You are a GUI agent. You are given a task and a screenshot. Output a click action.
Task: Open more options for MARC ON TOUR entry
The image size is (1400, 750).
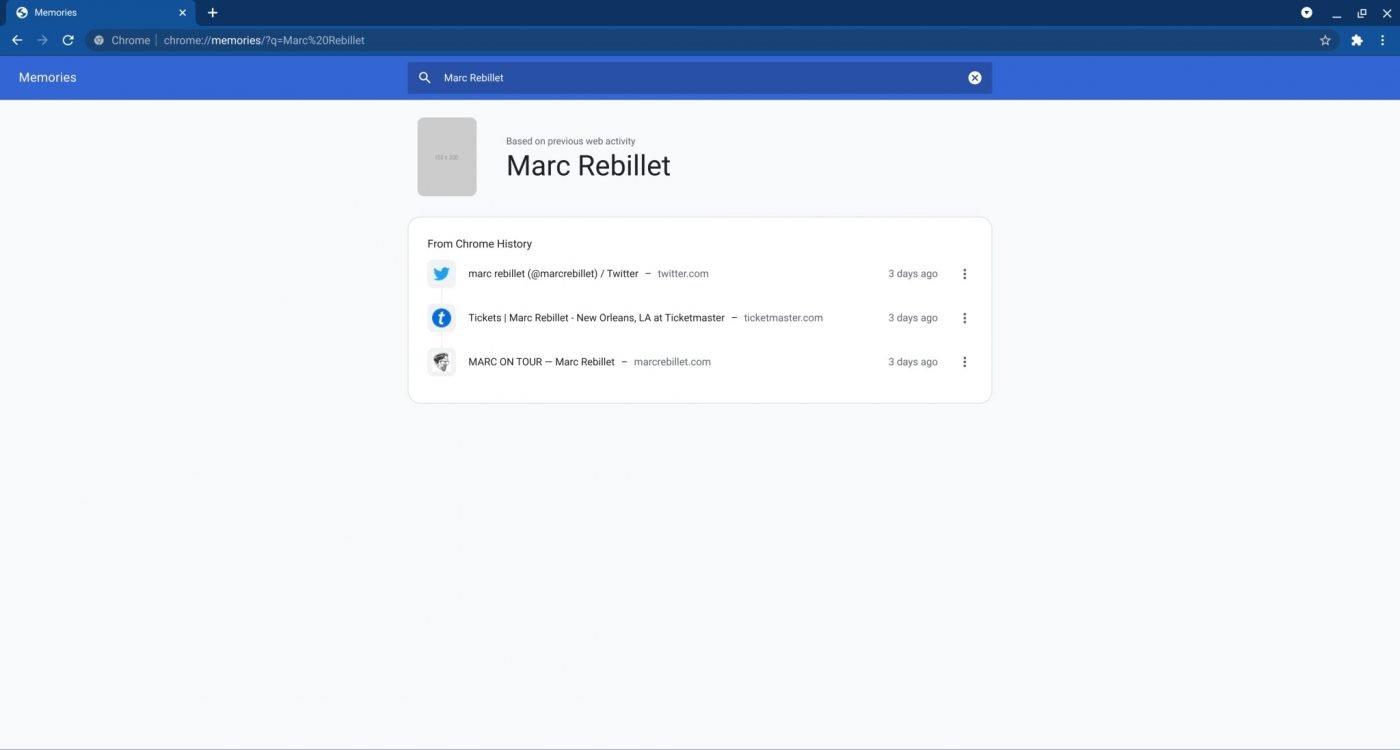point(964,362)
